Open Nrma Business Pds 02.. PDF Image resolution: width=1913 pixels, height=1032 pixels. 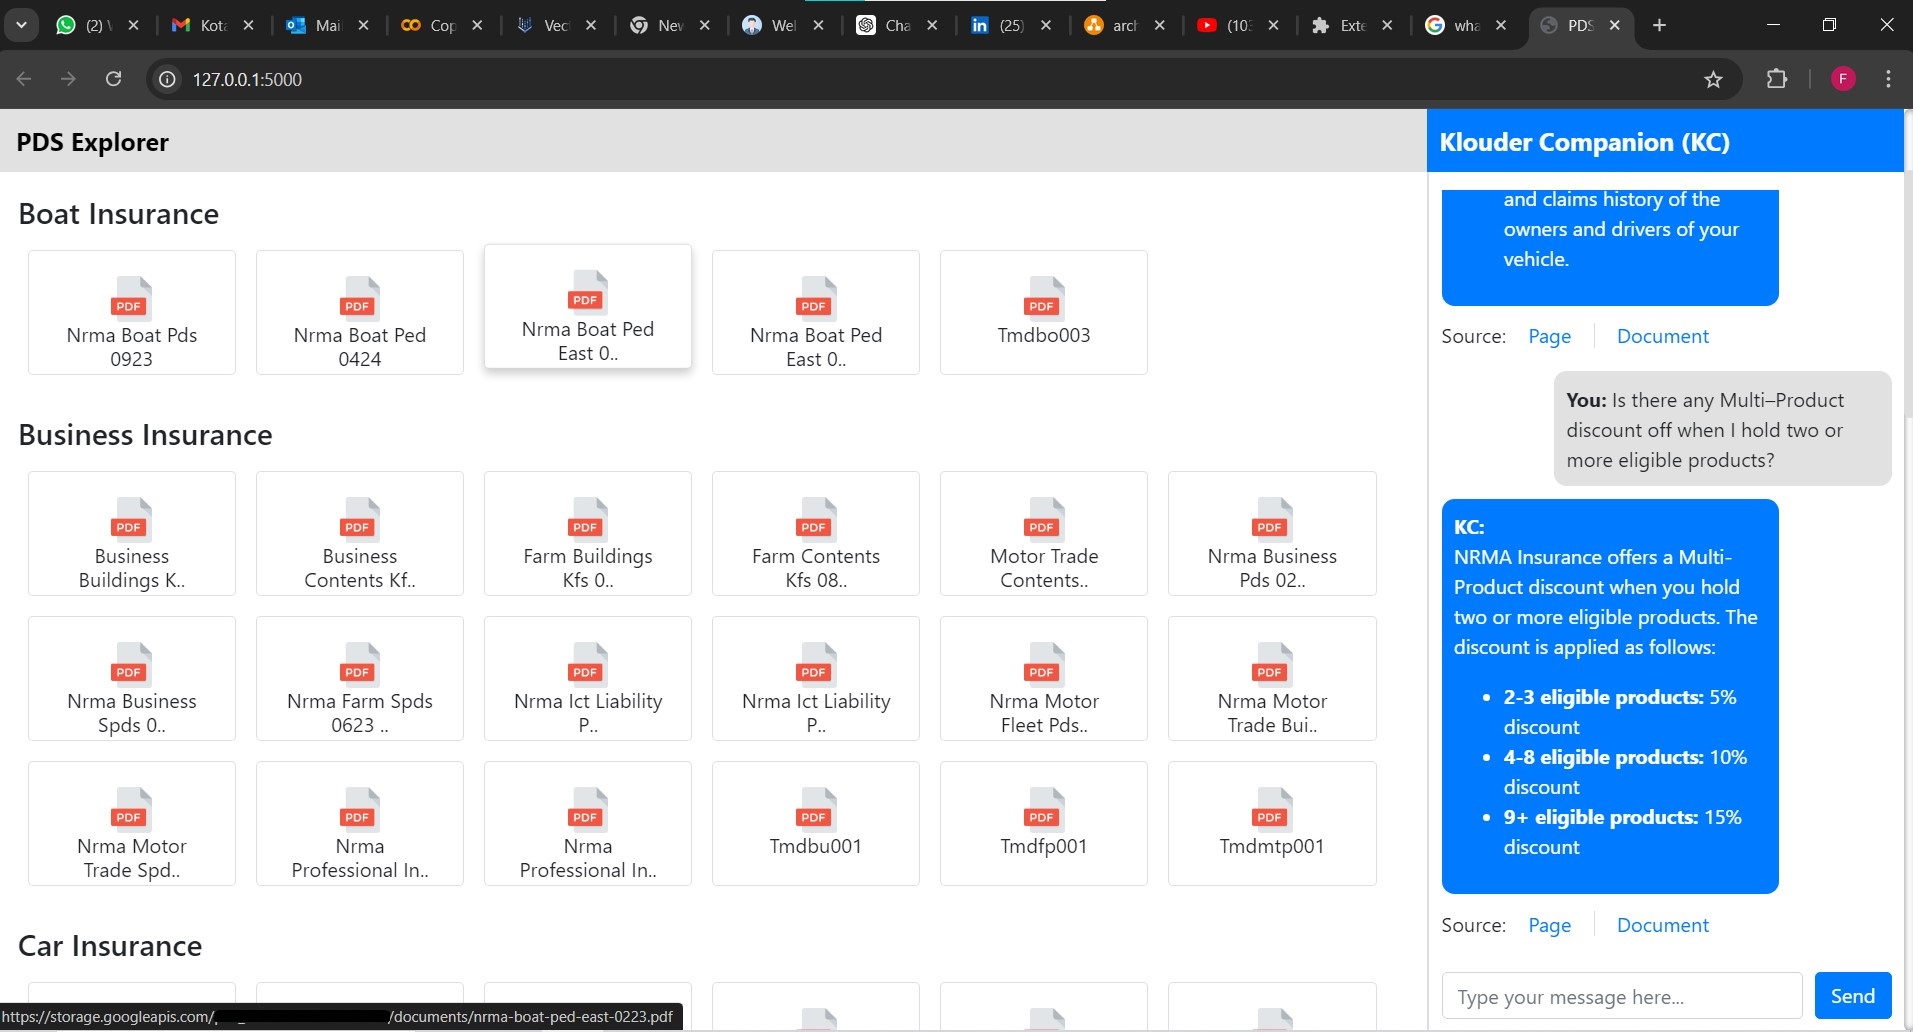coord(1272,533)
